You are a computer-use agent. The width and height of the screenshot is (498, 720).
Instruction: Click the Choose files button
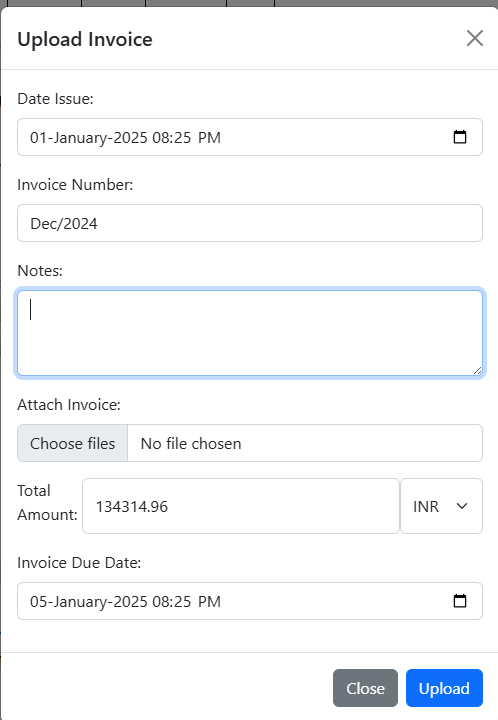73,443
